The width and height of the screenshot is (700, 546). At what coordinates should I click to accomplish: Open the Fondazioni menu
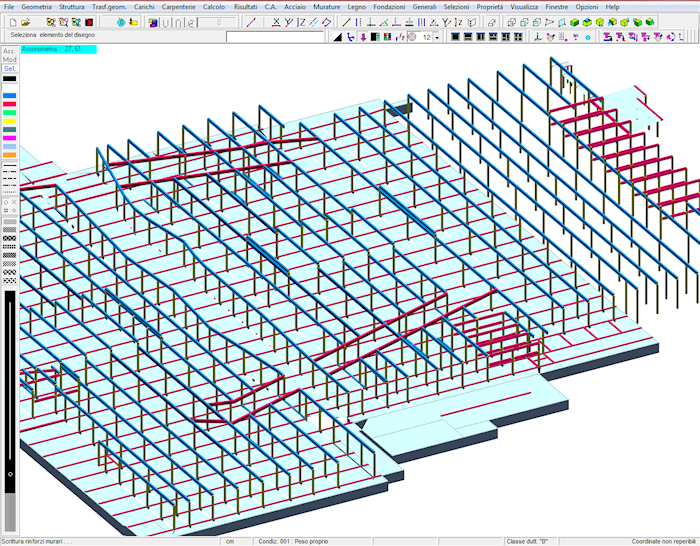389,7
